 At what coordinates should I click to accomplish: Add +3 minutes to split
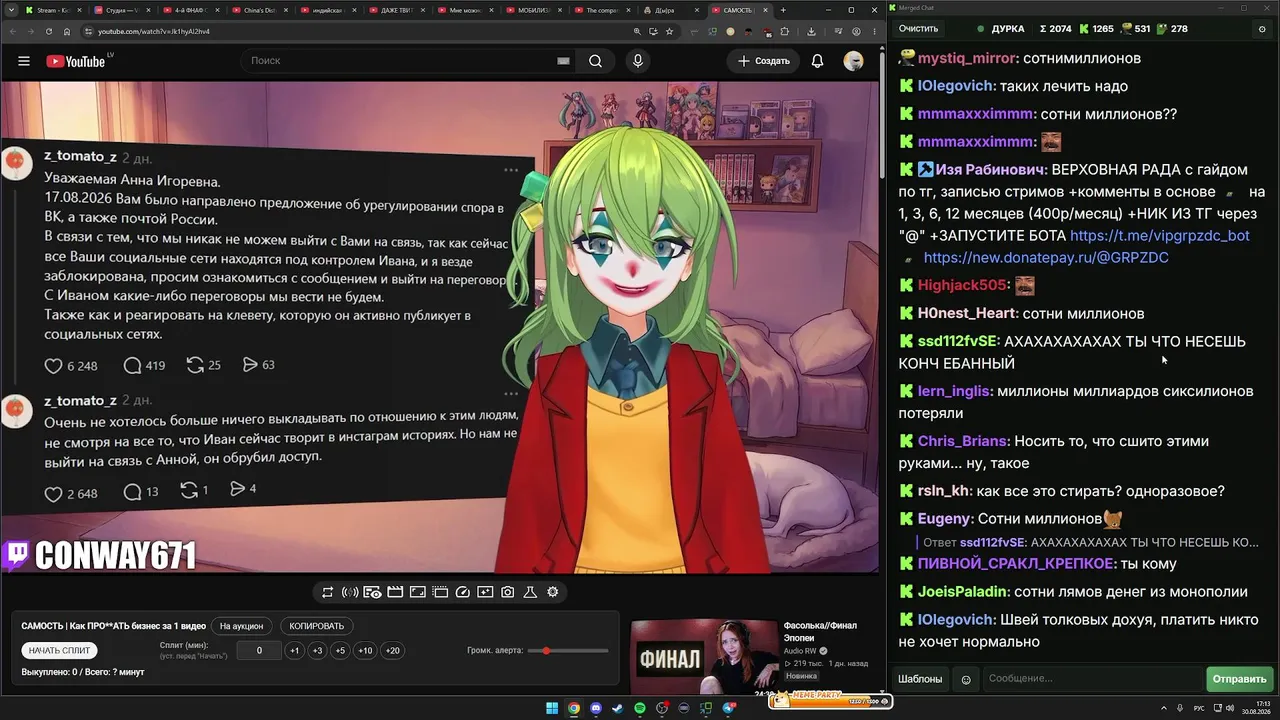(317, 650)
